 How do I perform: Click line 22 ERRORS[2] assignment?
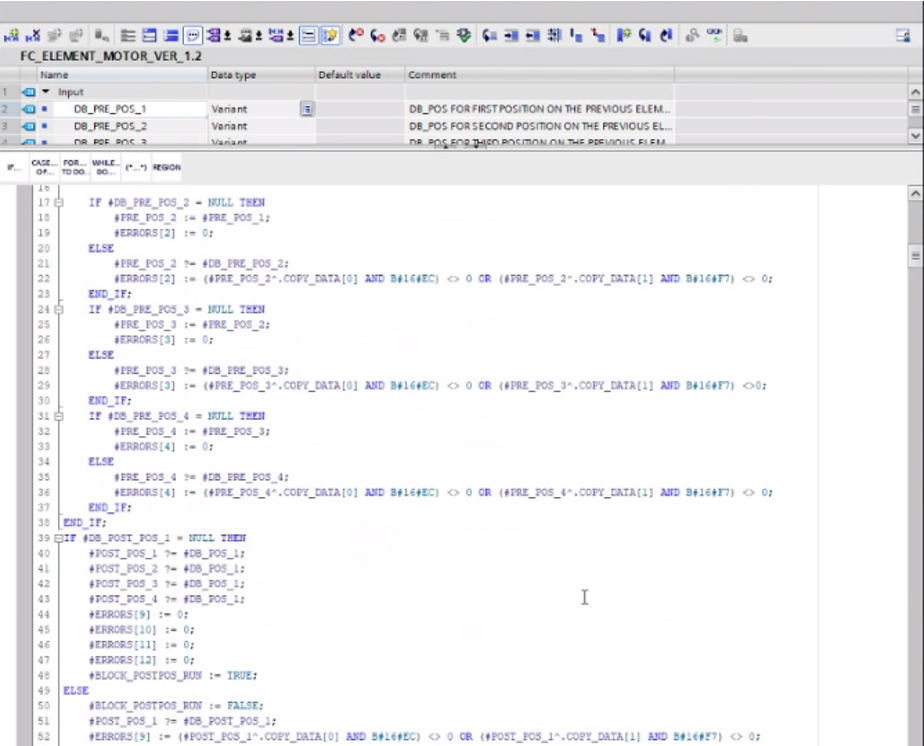[443, 279]
